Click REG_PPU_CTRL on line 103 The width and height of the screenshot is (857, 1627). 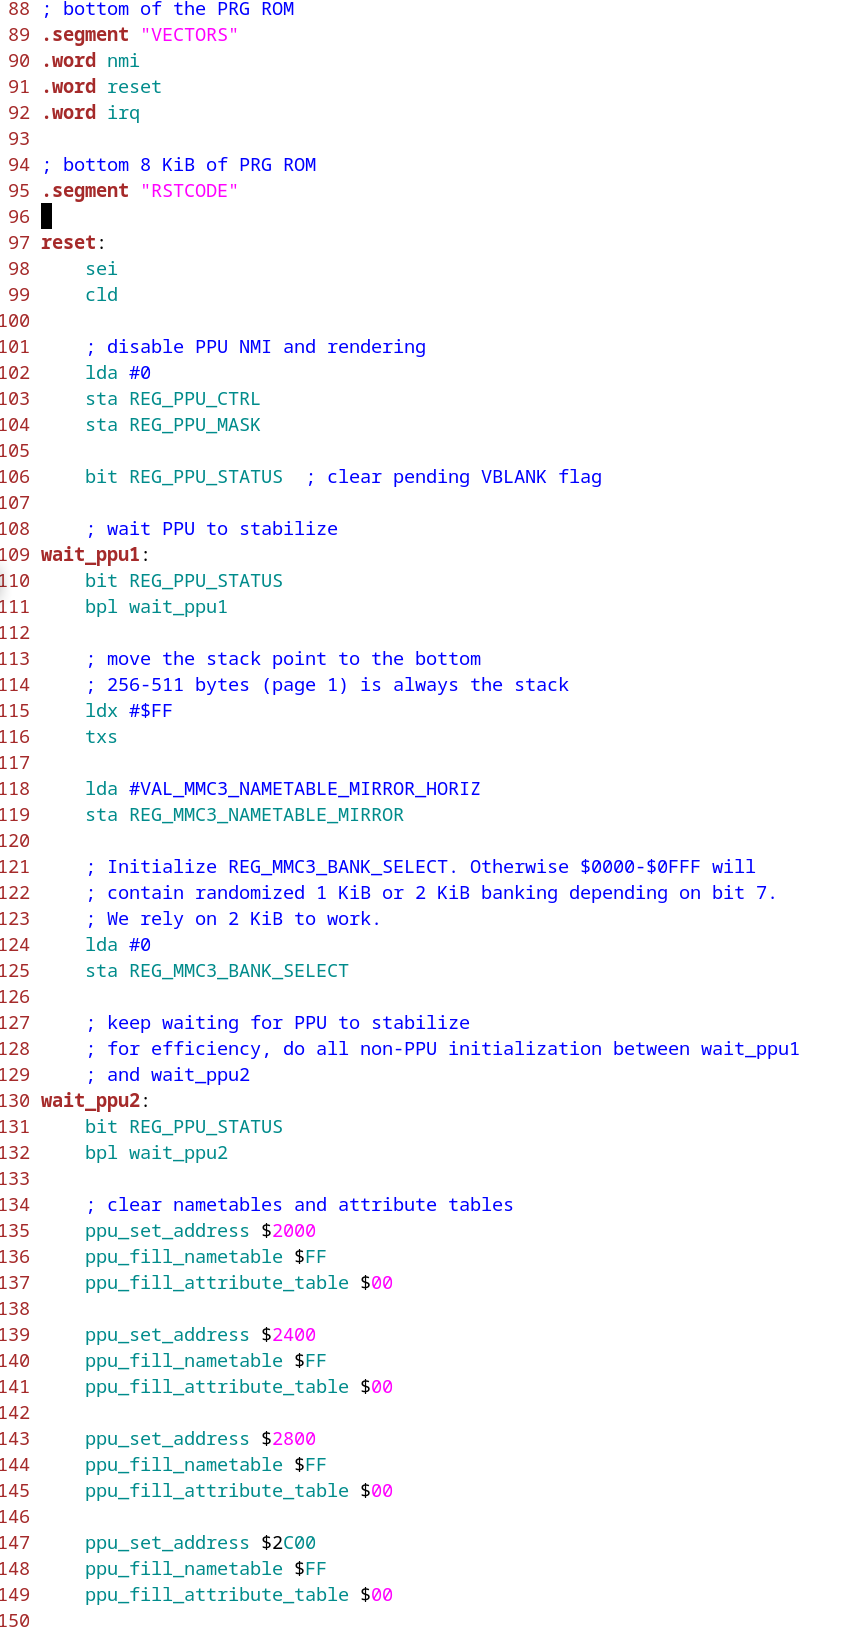(194, 398)
